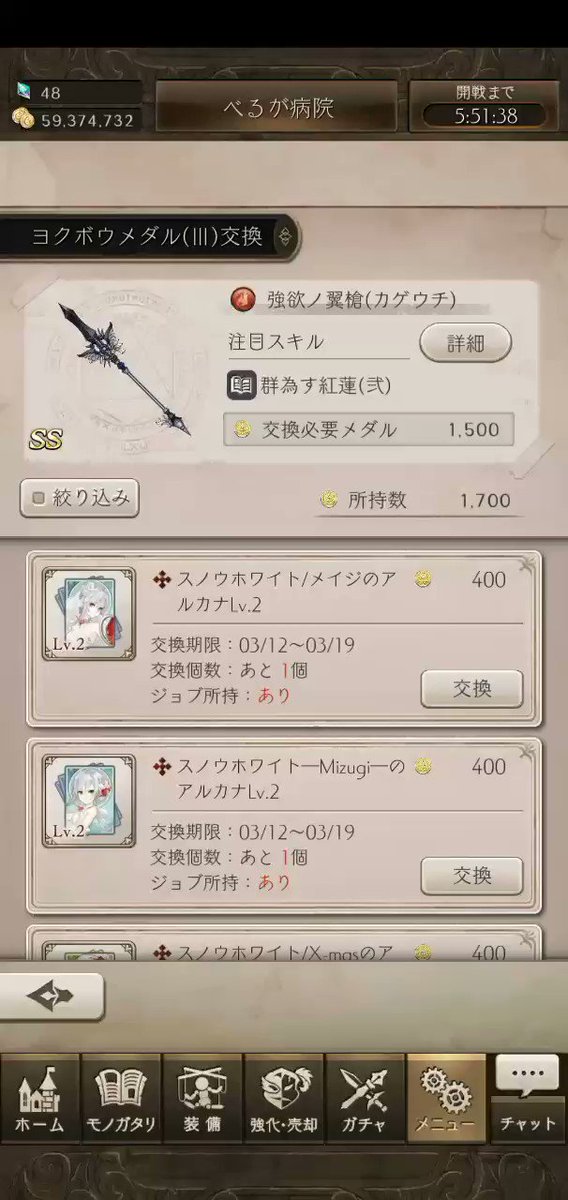Exchange the スノウホワイト Mizugi arcana
Image resolution: width=568 pixels, height=1200 pixels.
tap(472, 876)
